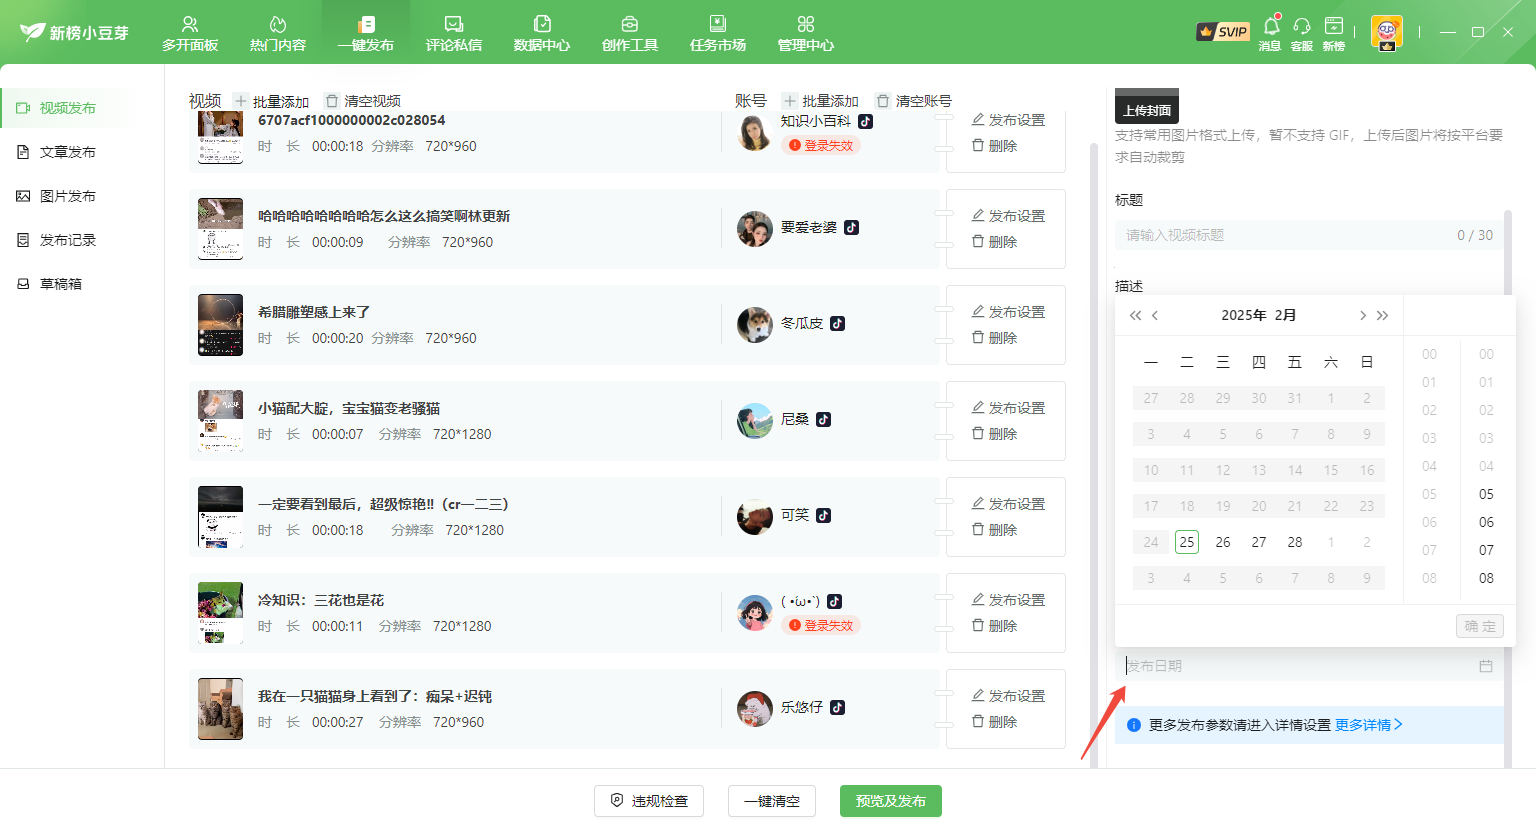
Task: Open 管理中心 tab
Action: (806, 33)
